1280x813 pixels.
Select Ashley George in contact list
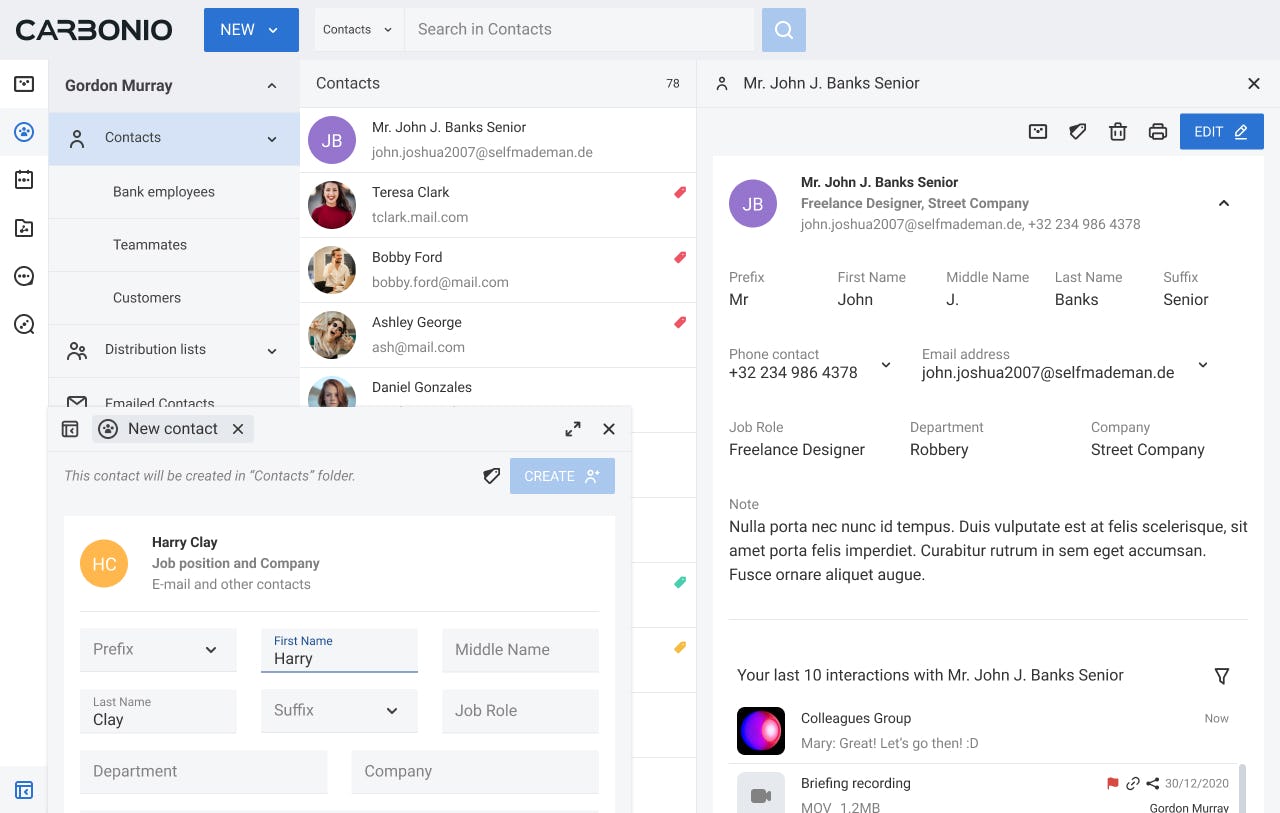point(498,335)
